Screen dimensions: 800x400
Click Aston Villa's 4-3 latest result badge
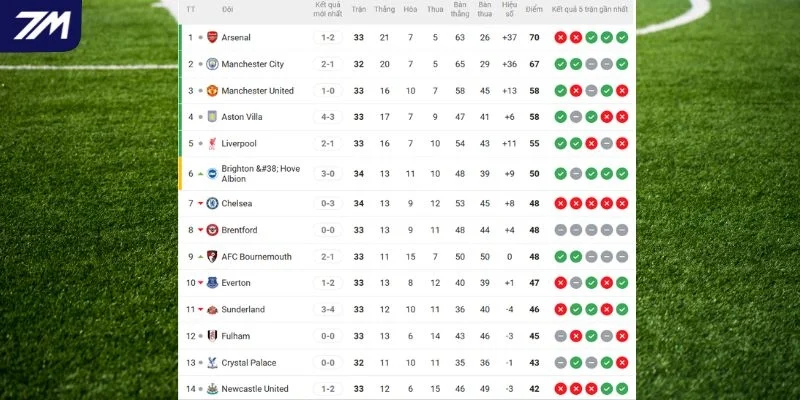coord(328,117)
